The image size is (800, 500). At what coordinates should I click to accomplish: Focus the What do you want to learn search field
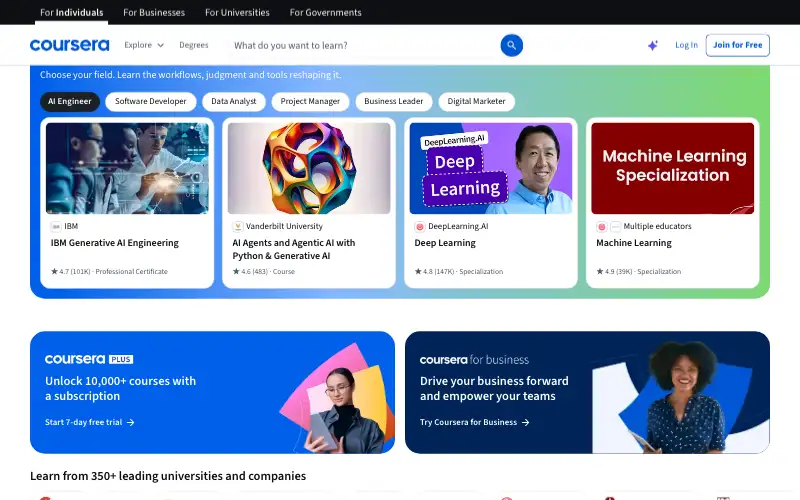coord(362,45)
